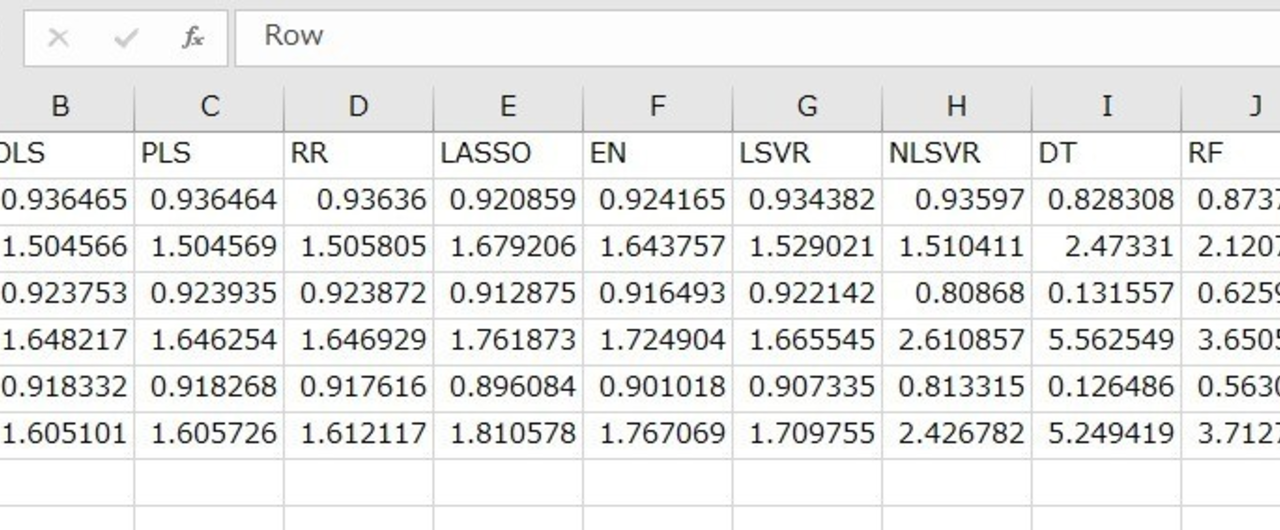1280x530 pixels.
Task: Select column H header
Action: click(957, 106)
